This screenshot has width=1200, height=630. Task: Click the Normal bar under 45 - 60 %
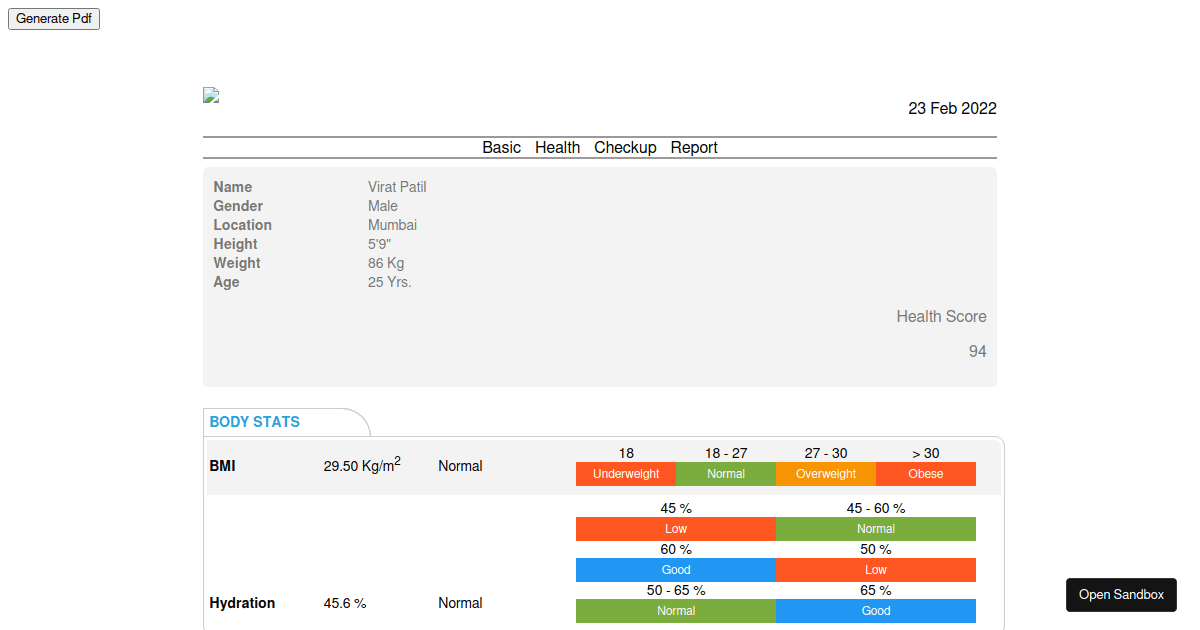(x=876, y=529)
